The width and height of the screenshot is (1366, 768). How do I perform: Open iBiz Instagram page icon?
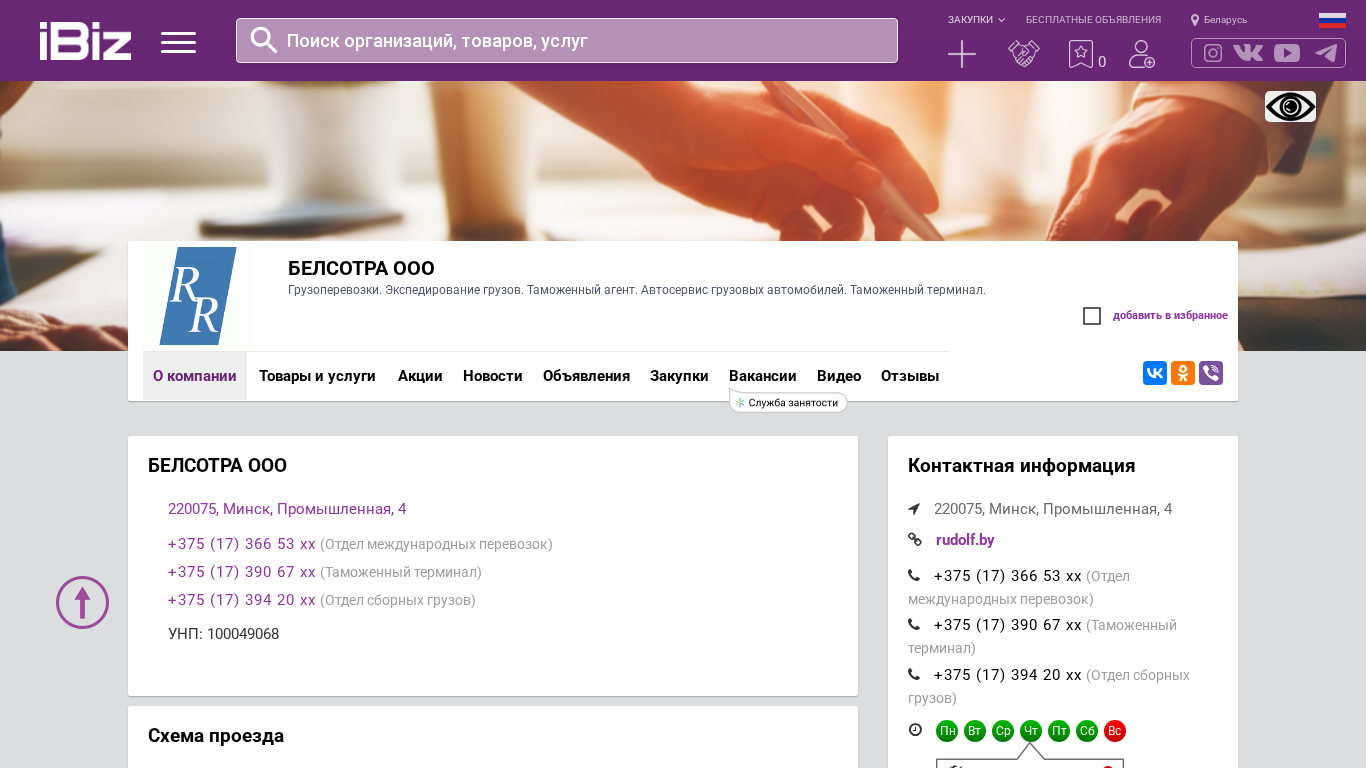[x=1213, y=53]
